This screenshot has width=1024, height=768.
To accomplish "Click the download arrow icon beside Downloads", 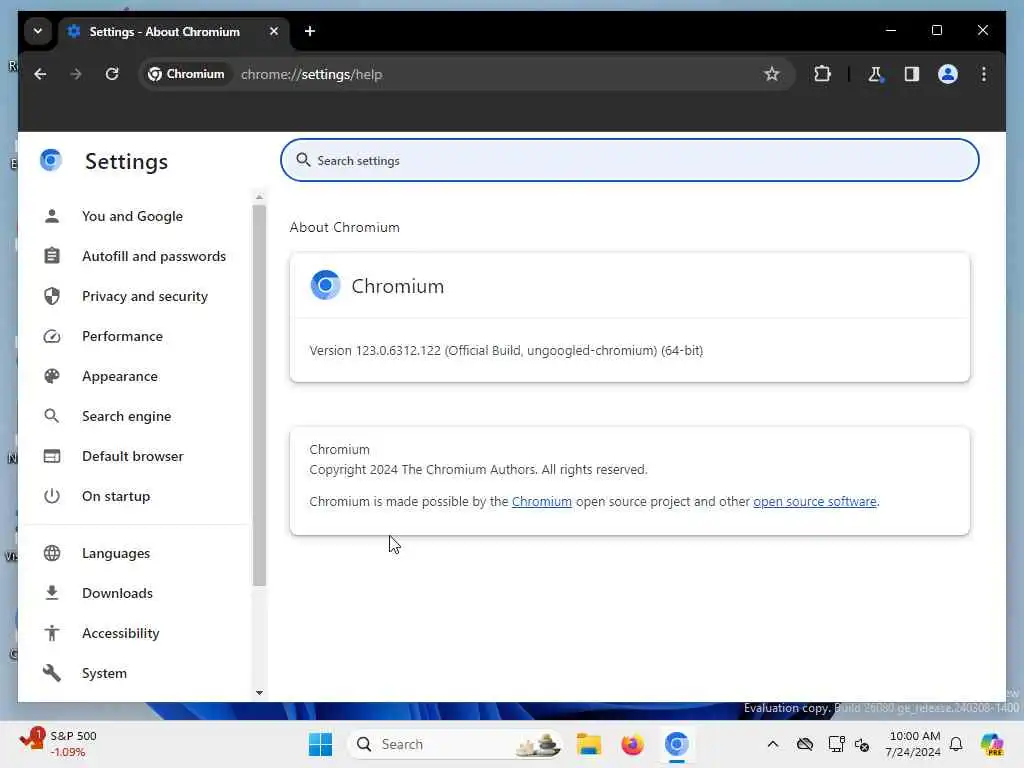I will tap(52, 593).
